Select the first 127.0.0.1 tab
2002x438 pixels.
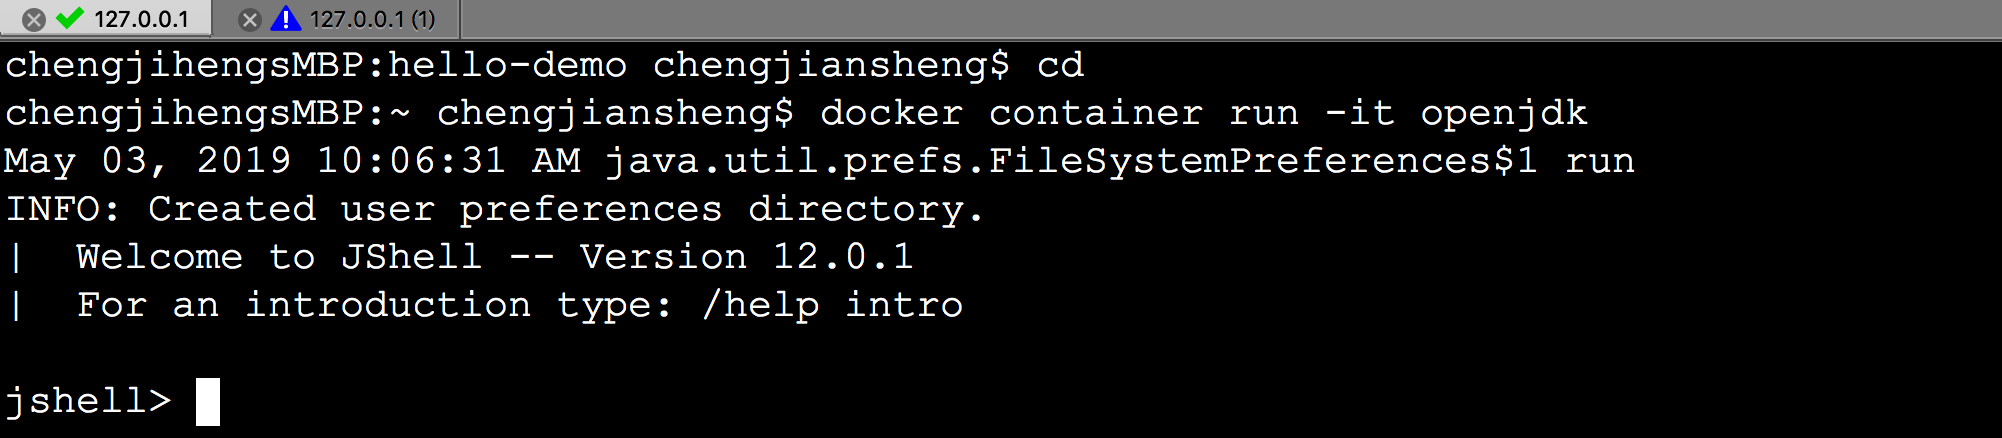click(x=141, y=19)
